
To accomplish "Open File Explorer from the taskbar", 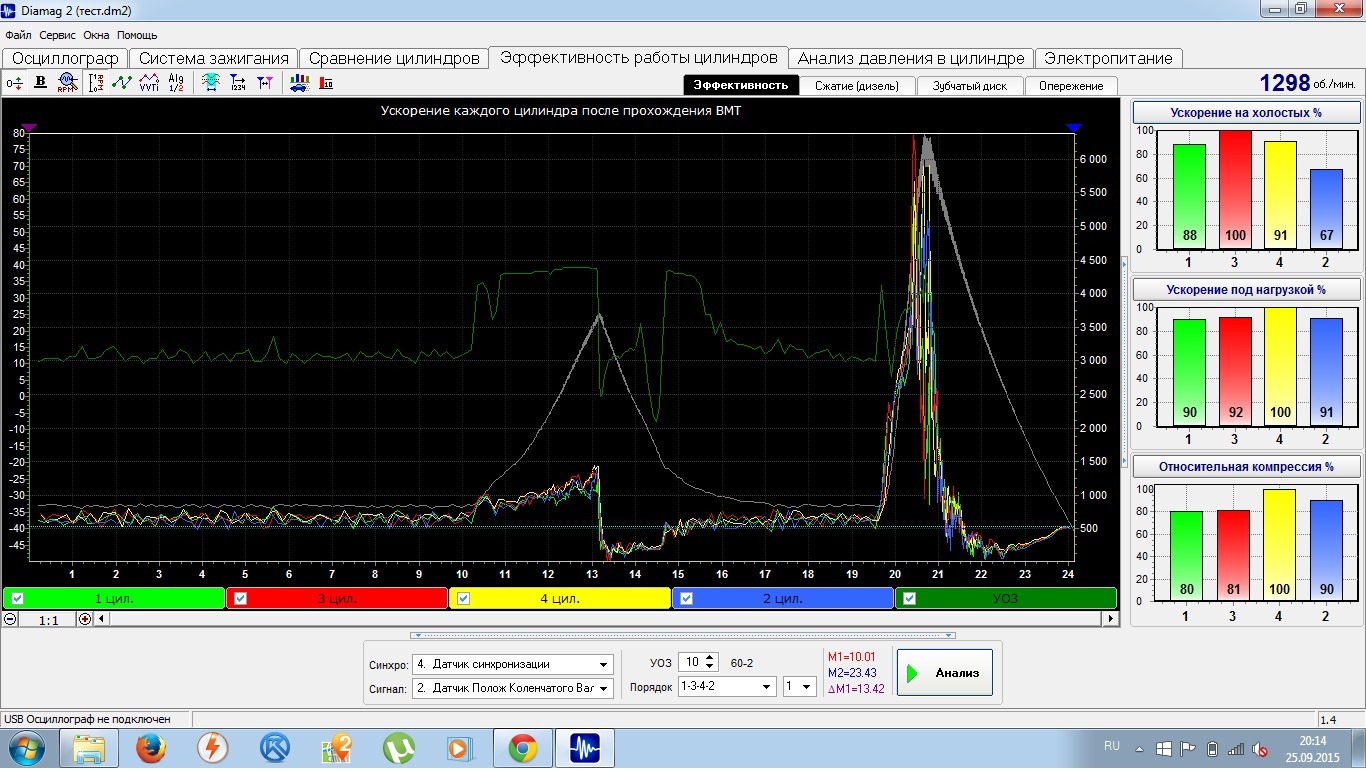I will pos(89,748).
